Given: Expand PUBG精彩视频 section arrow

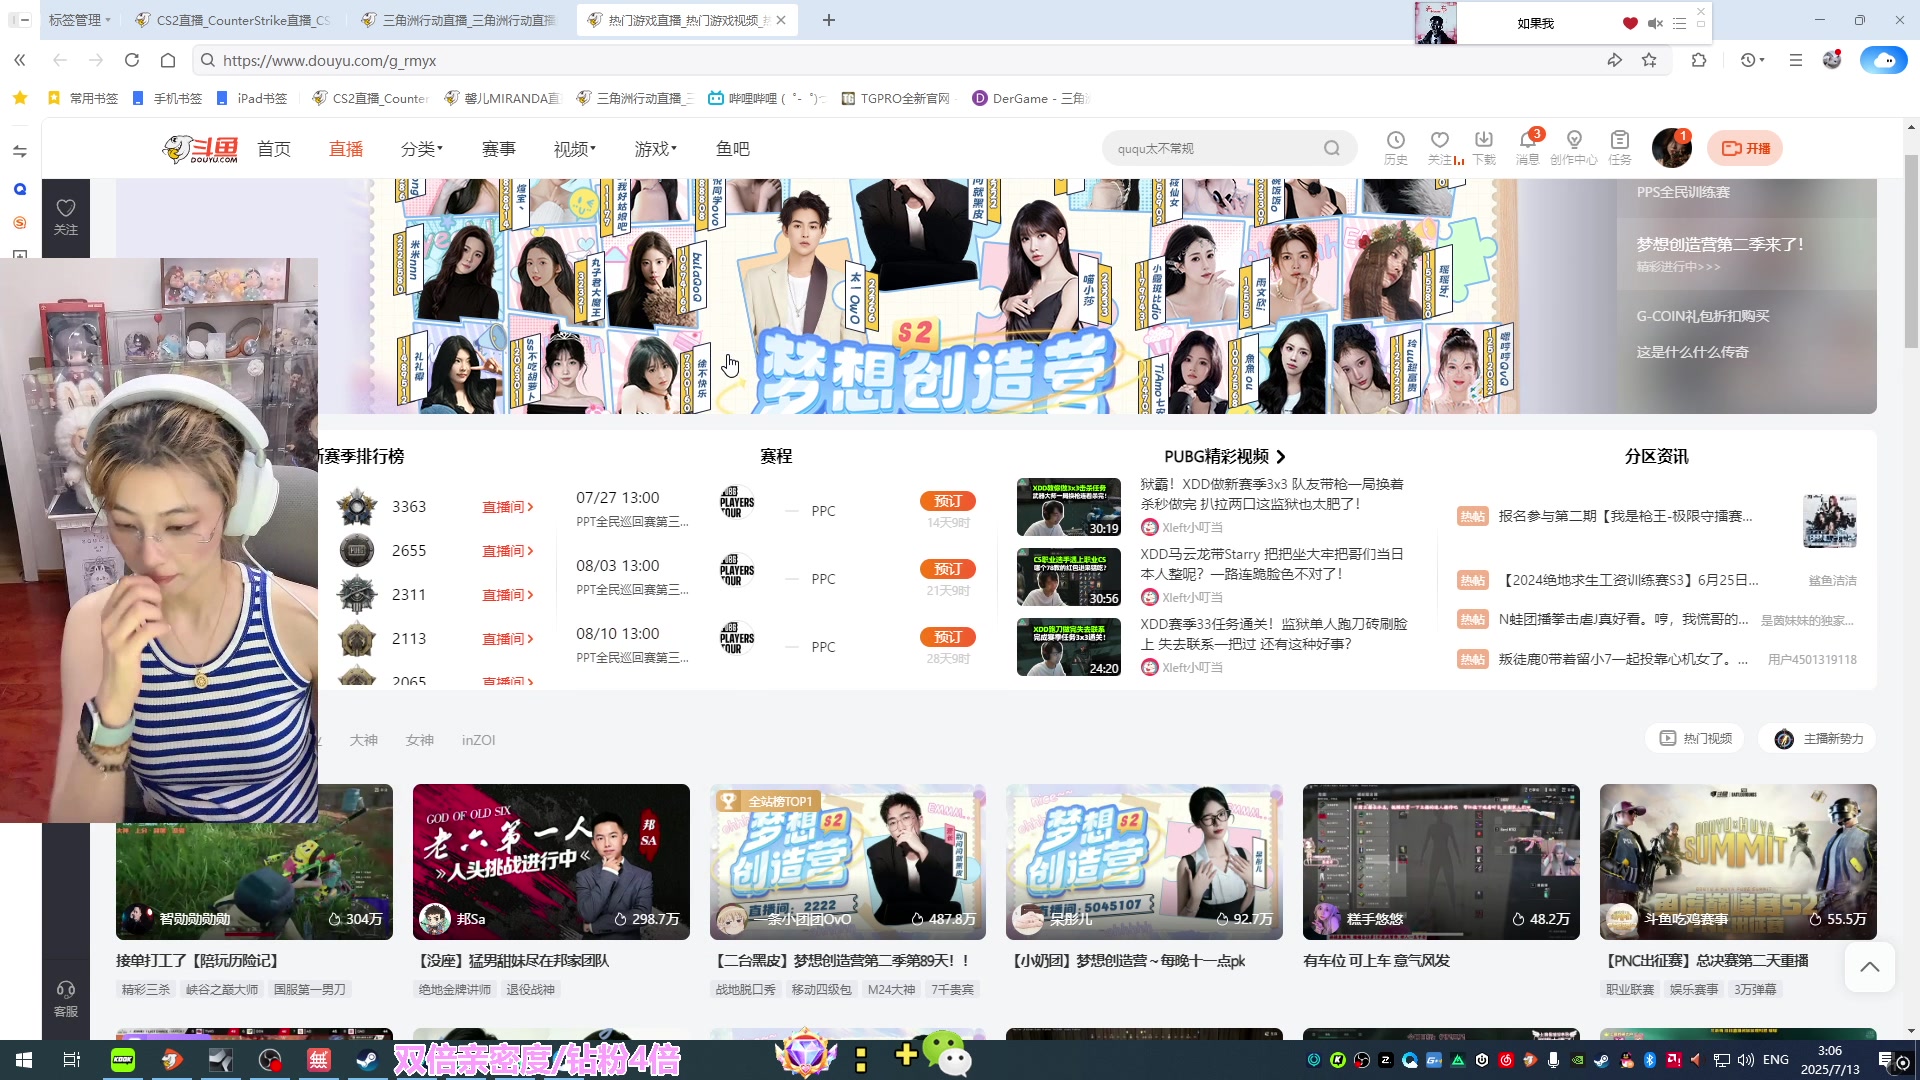Looking at the screenshot, I should tap(1281, 456).
